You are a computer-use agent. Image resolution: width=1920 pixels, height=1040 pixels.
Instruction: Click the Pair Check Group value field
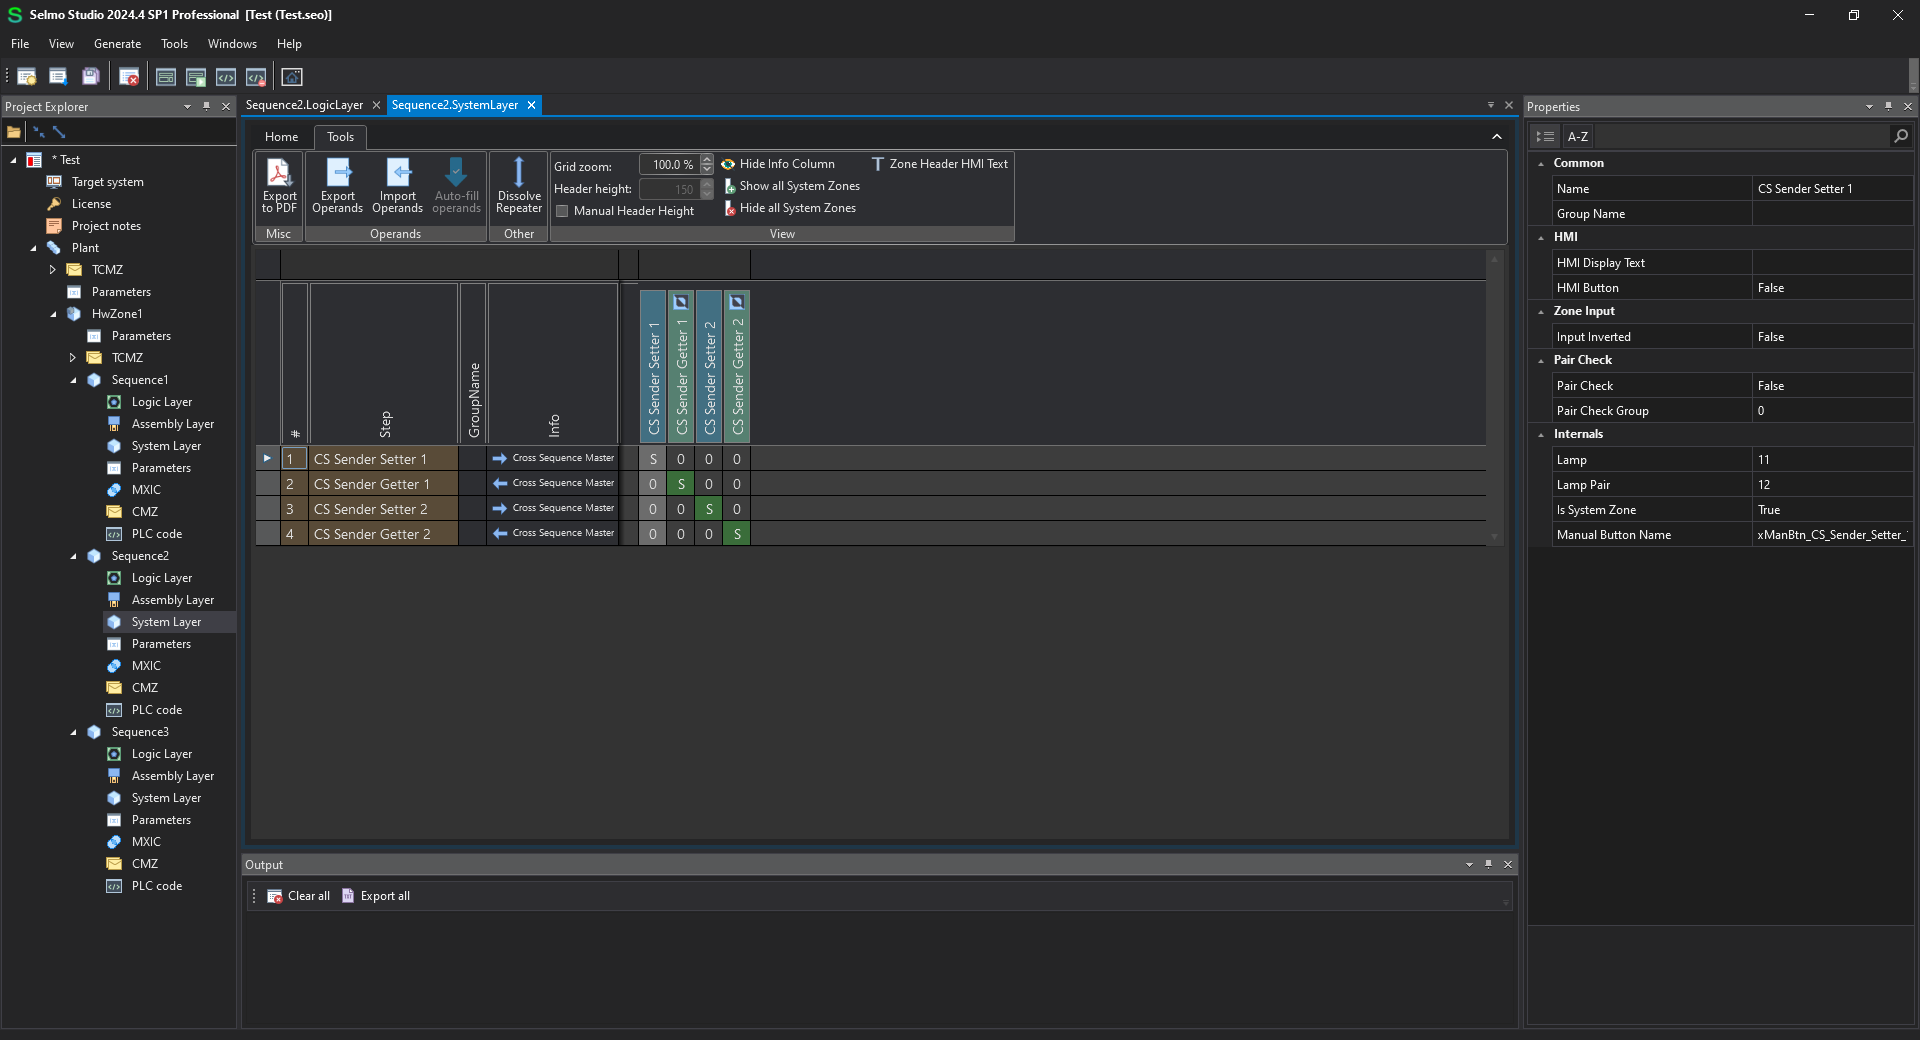[x=1832, y=411]
